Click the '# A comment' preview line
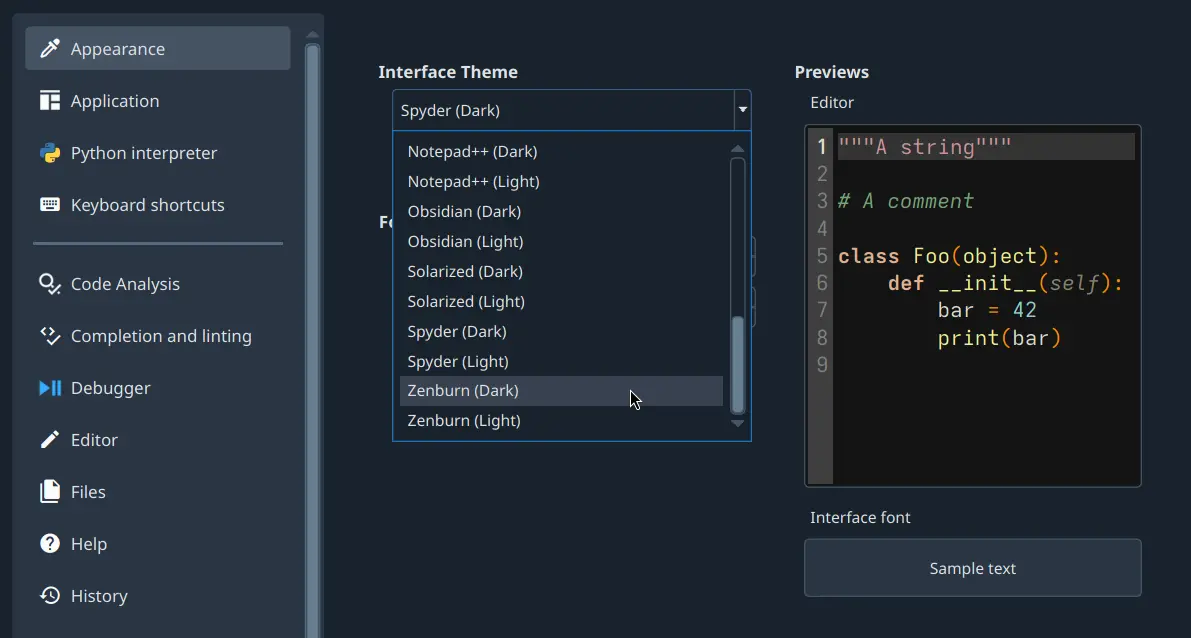The image size is (1191, 638). pyautogui.click(x=905, y=201)
